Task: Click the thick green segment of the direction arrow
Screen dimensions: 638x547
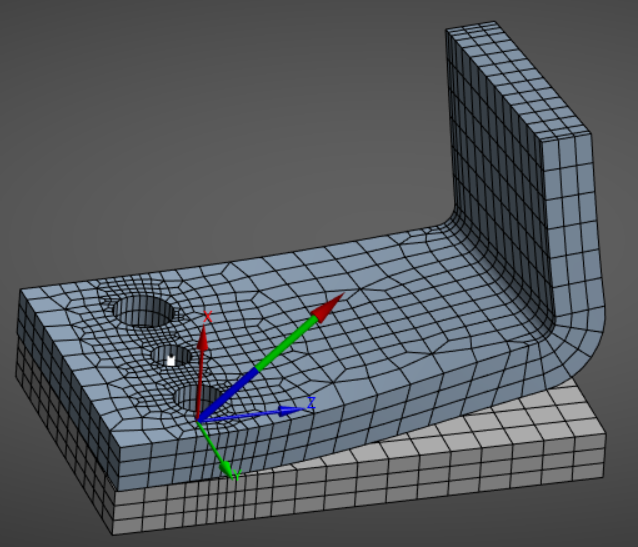Action: pyautogui.click(x=287, y=344)
